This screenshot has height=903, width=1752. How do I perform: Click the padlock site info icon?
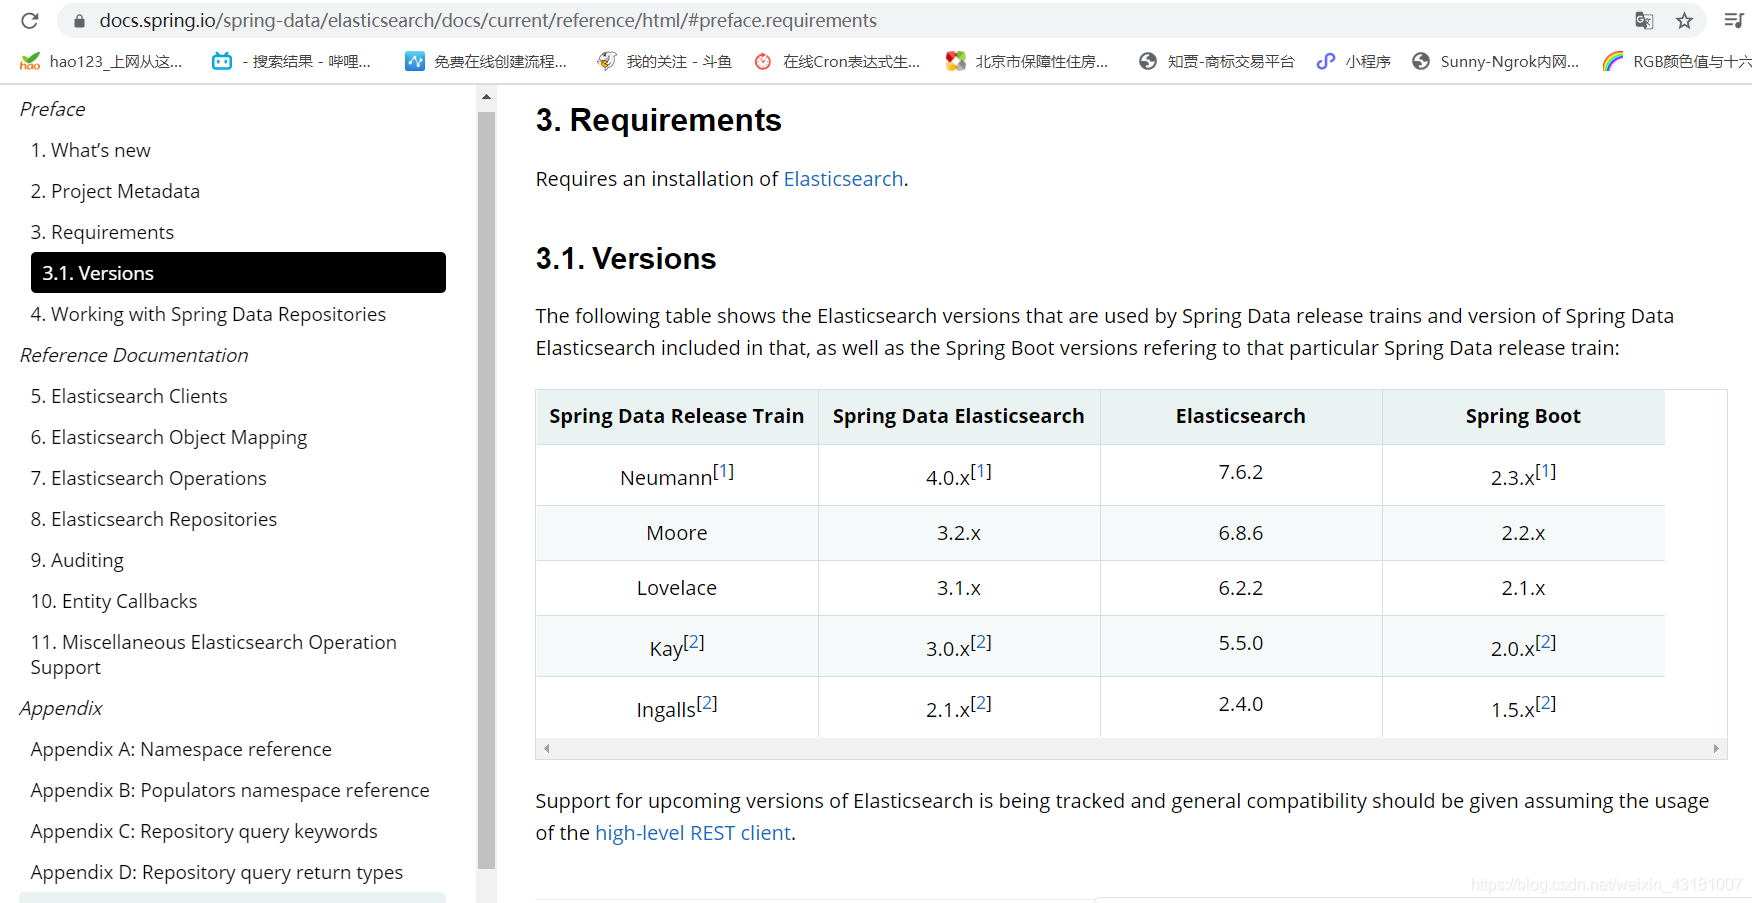pos(79,20)
